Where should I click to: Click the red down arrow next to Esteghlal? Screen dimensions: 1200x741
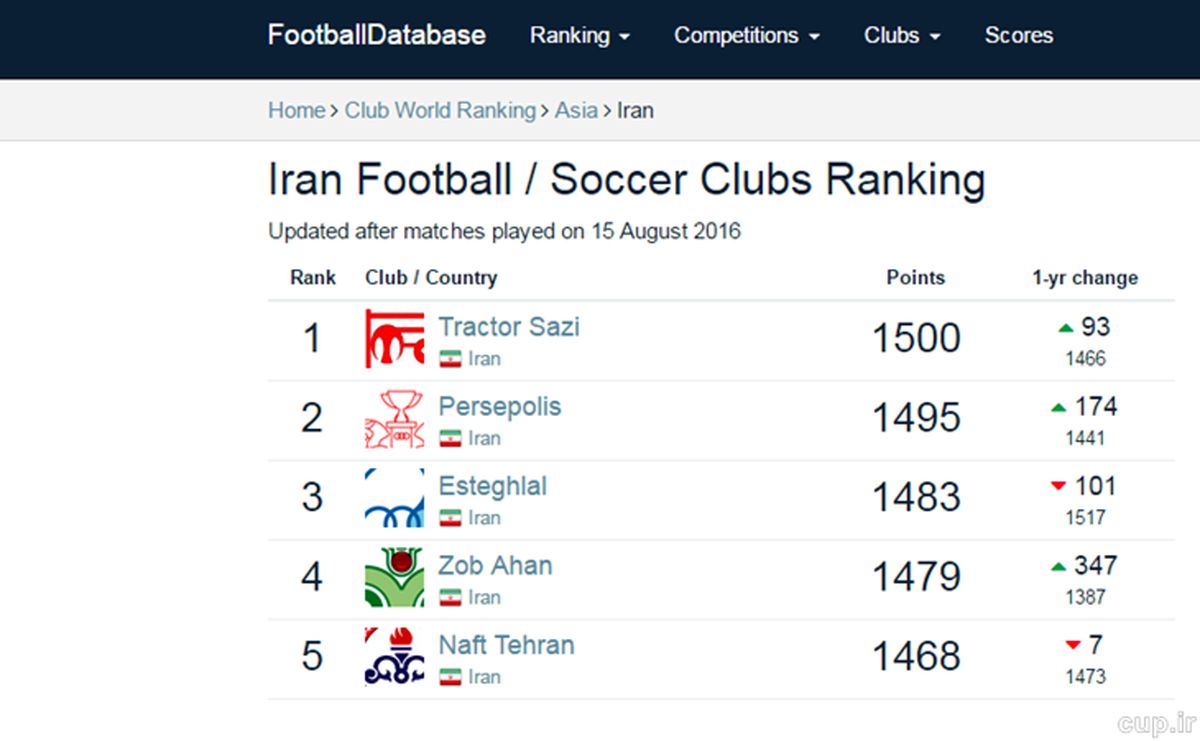[1058, 486]
